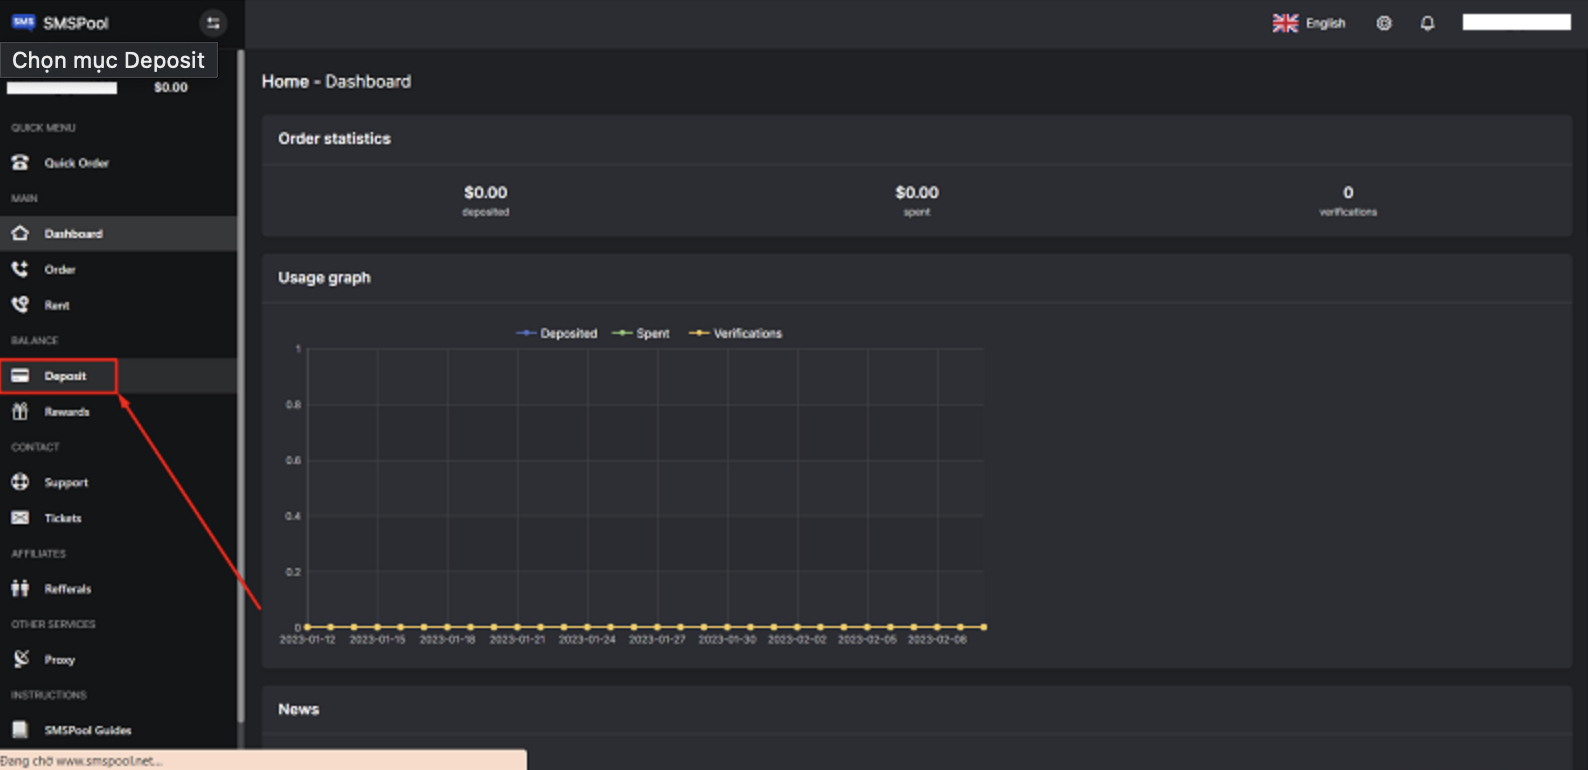Open notifications bell icon
Image resolution: width=1588 pixels, height=770 pixels.
tap(1427, 23)
